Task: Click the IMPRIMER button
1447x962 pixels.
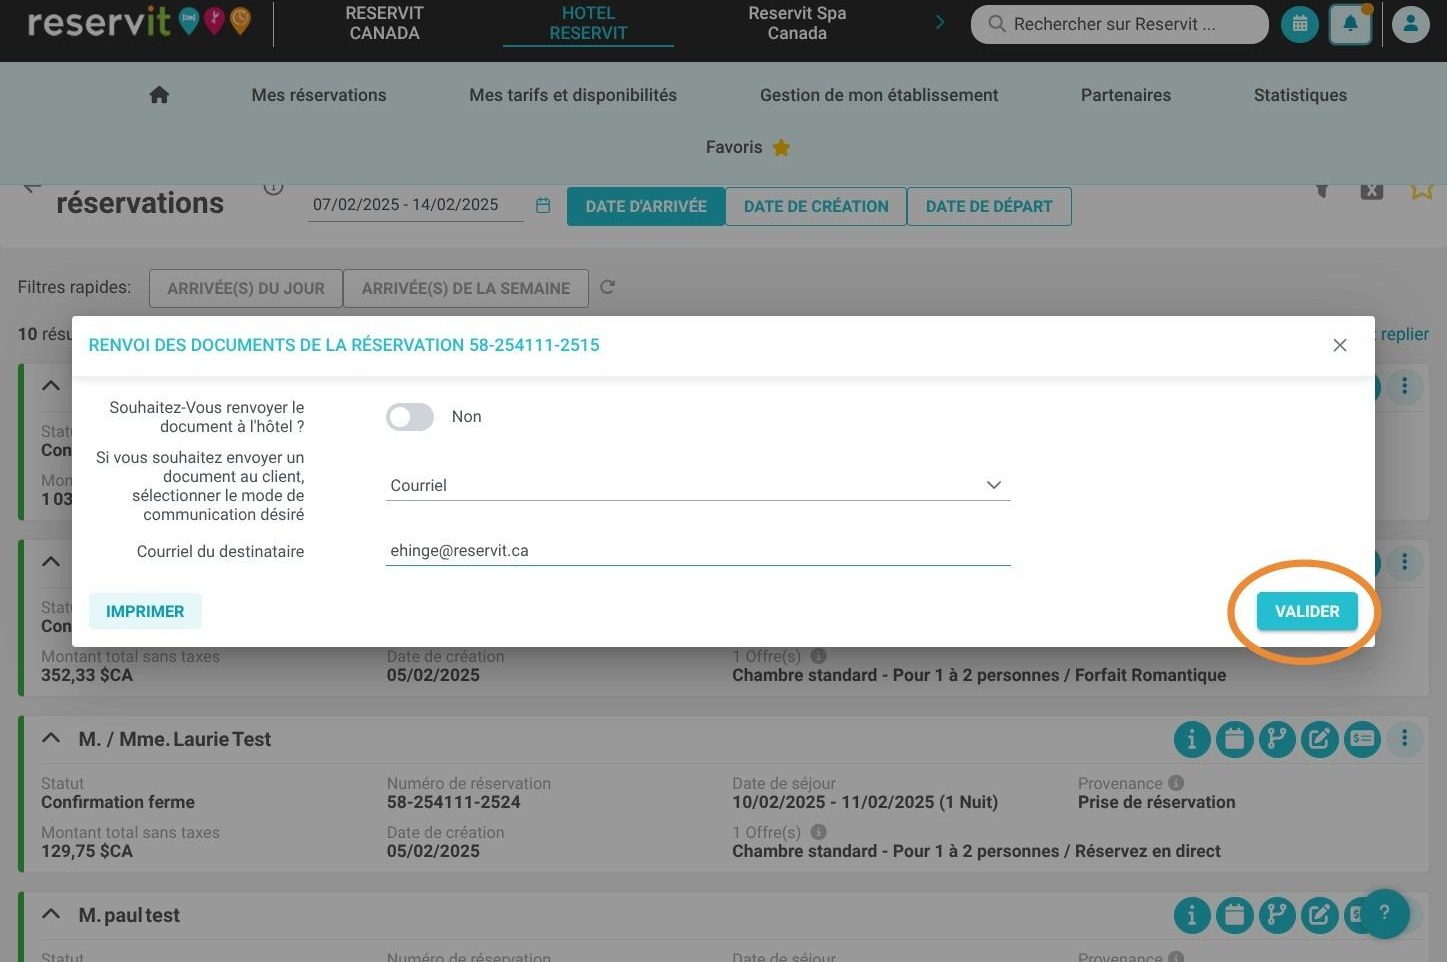Action: point(145,611)
